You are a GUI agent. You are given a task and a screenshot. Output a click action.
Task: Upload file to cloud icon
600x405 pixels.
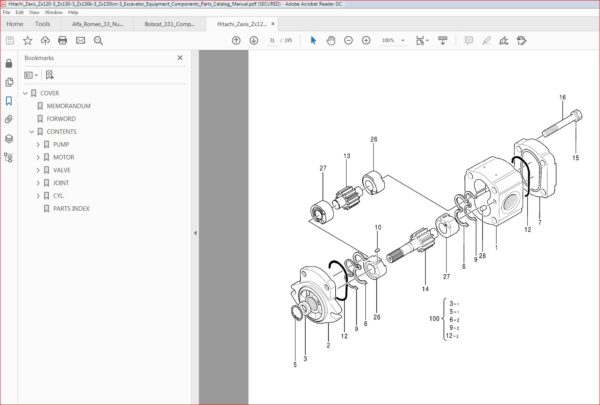(45, 40)
